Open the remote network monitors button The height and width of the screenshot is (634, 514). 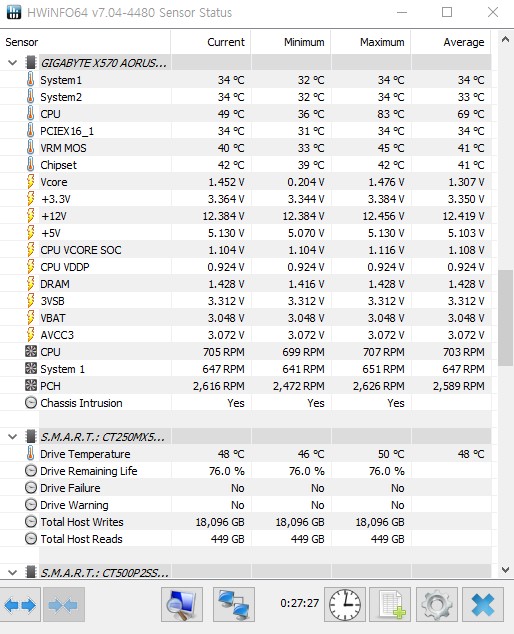tap(234, 605)
